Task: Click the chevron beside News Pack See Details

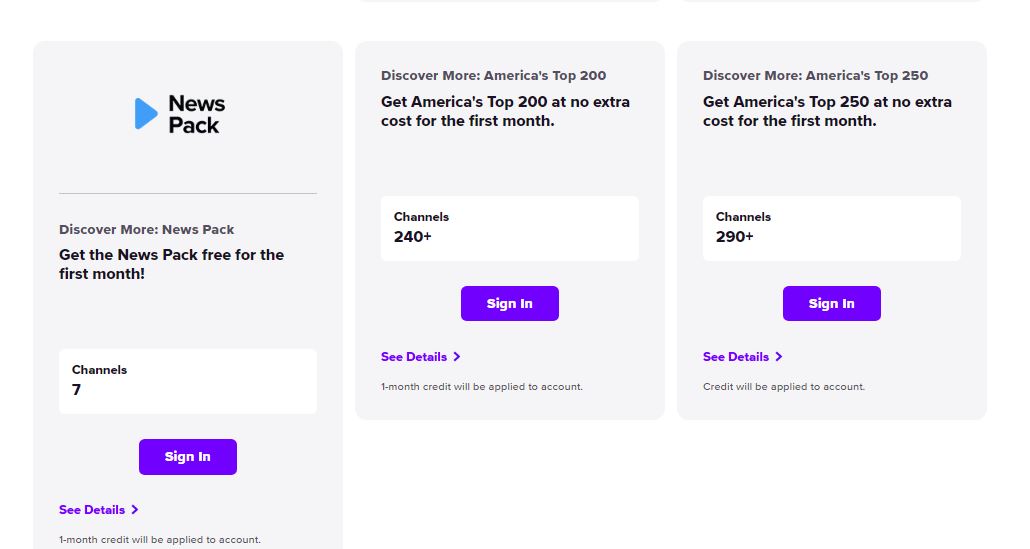Action: (135, 510)
